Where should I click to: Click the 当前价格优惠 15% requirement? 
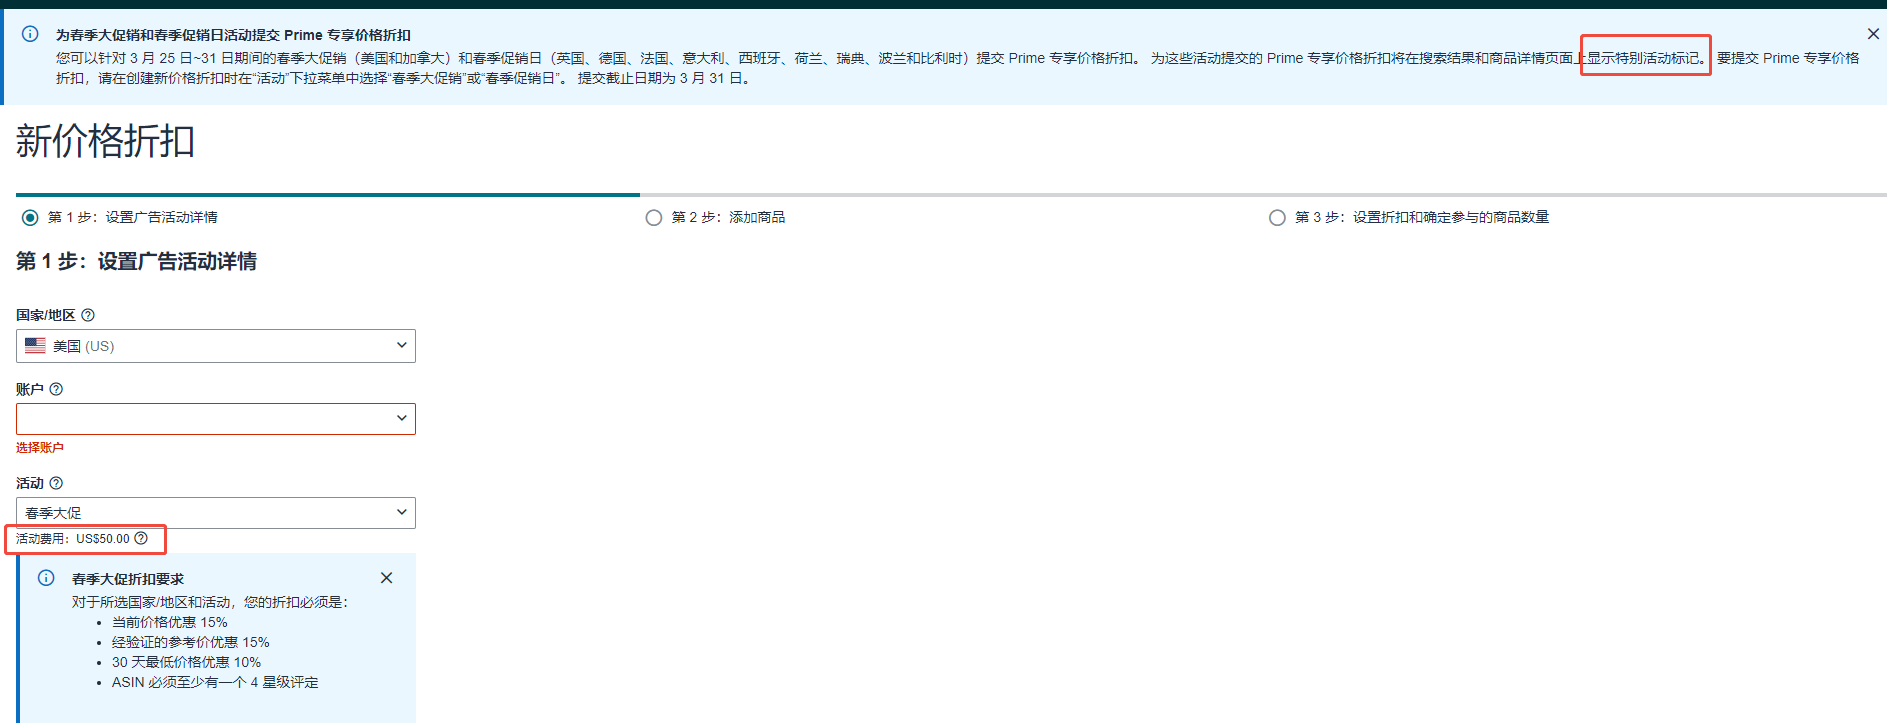(170, 622)
